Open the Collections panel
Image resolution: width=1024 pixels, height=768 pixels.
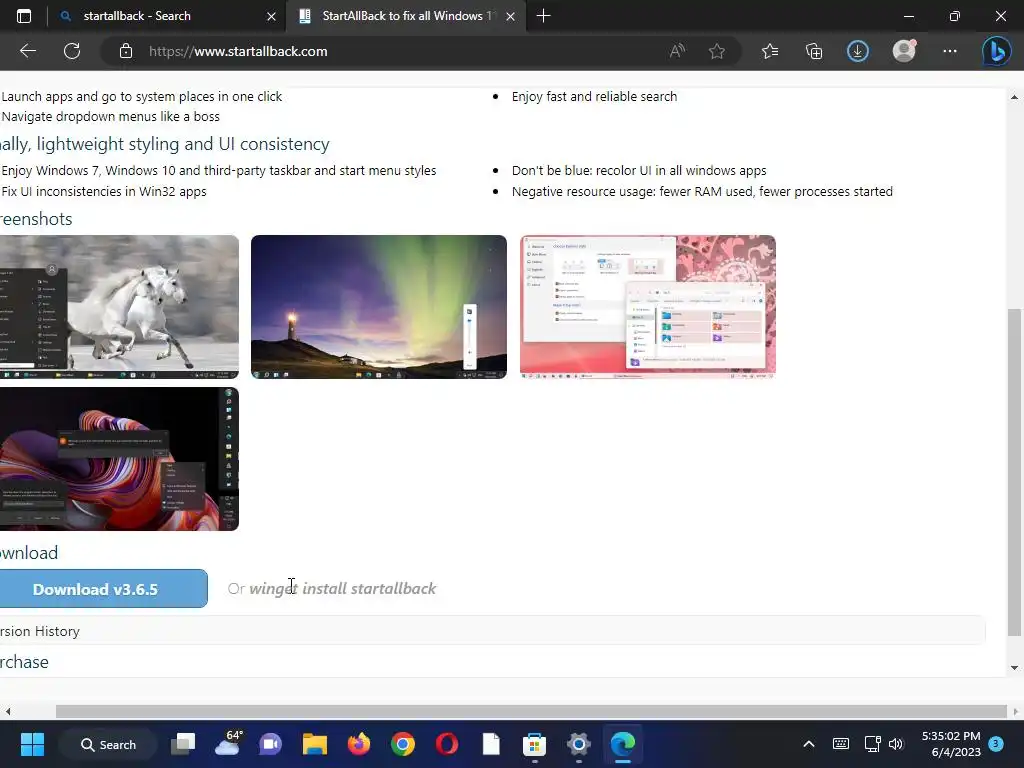(x=814, y=51)
